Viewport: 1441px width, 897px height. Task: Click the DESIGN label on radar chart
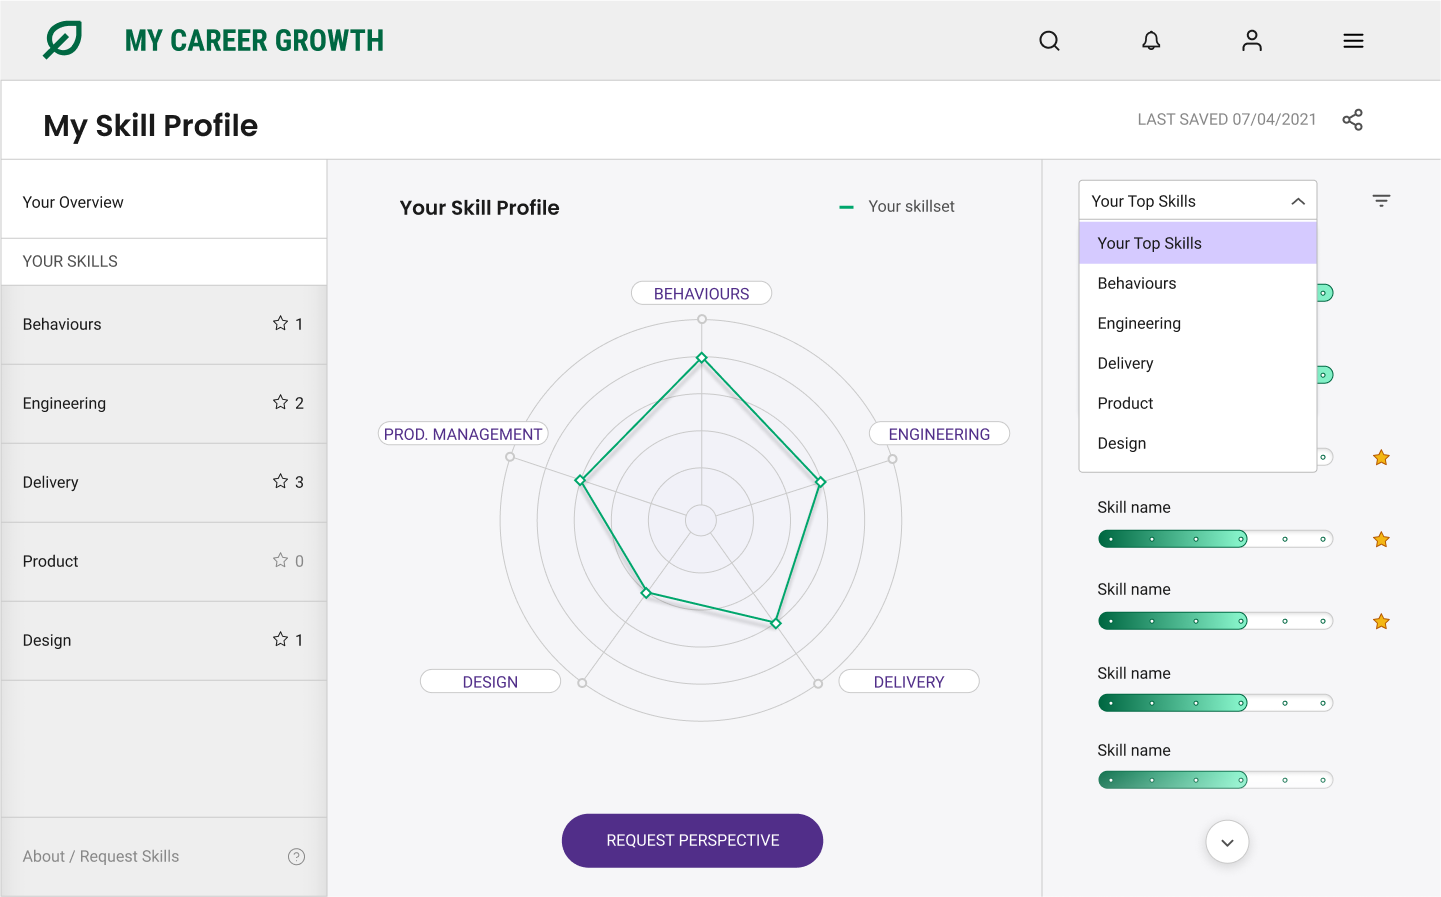pyautogui.click(x=490, y=682)
